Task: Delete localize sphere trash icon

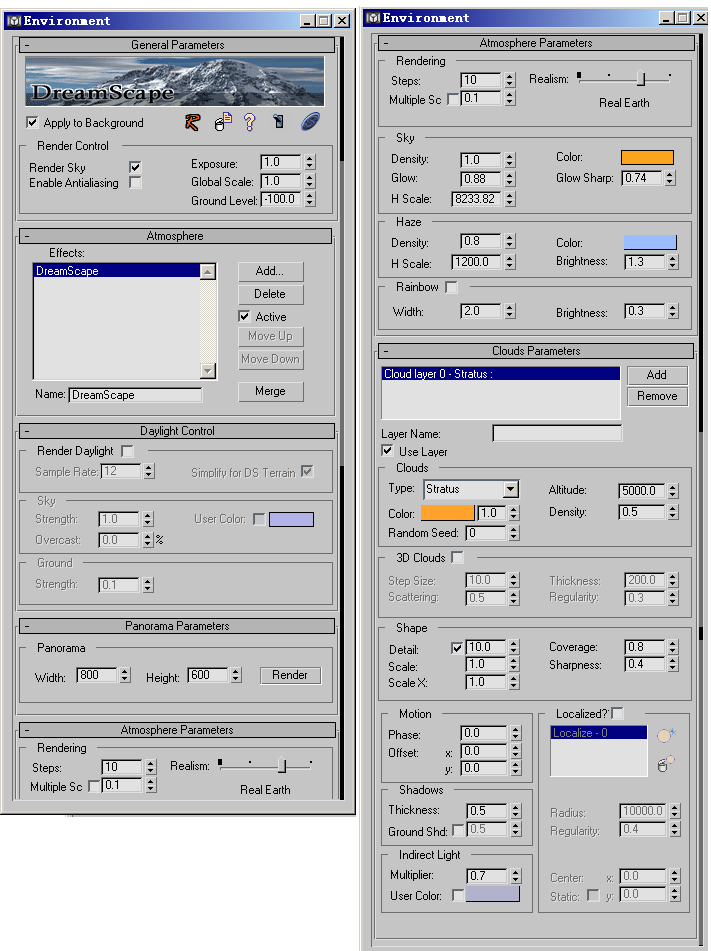Action: click(x=666, y=764)
